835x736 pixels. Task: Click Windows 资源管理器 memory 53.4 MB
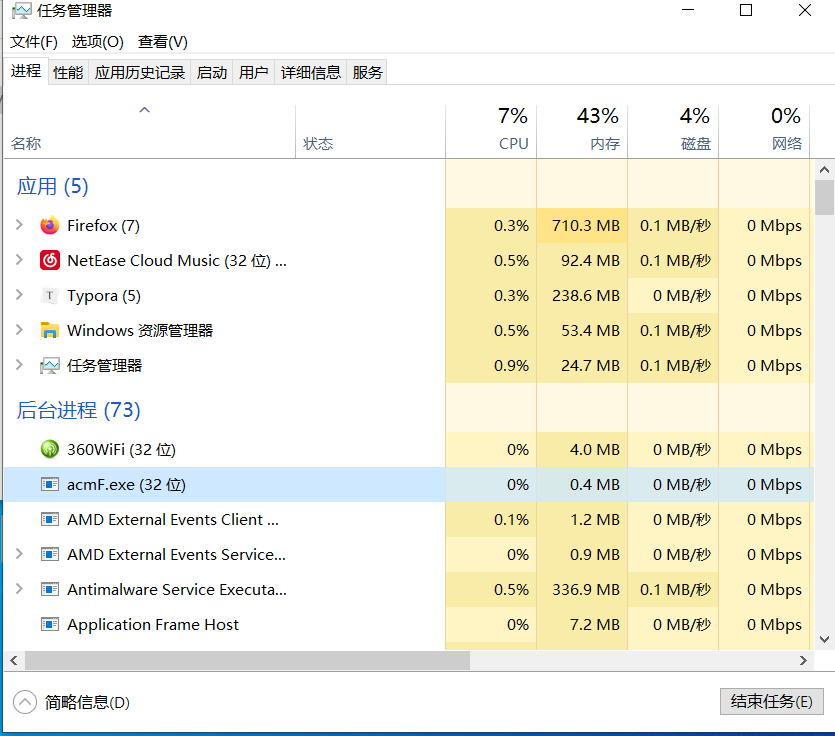[x=590, y=331]
